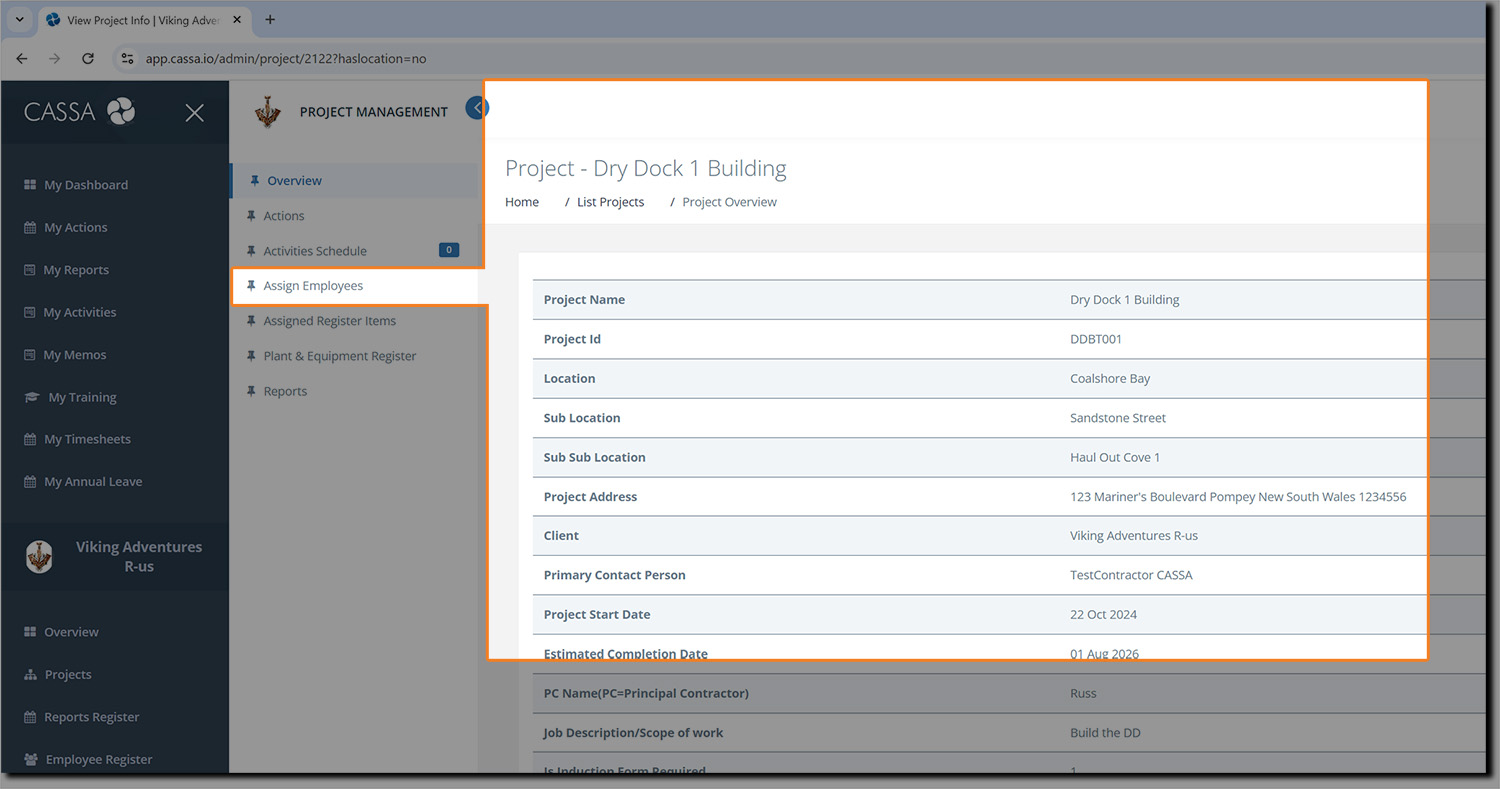Open My Dashboard in sidebar
This screenshot has width=1500, height=789.
tap(85, 185)
